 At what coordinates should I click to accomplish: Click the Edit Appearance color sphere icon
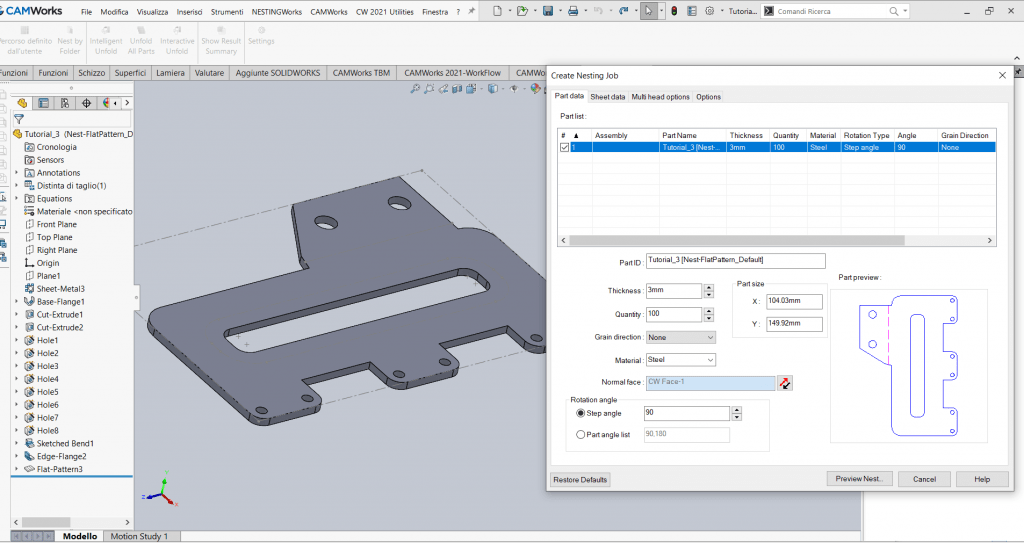click(x=536, y=89)
